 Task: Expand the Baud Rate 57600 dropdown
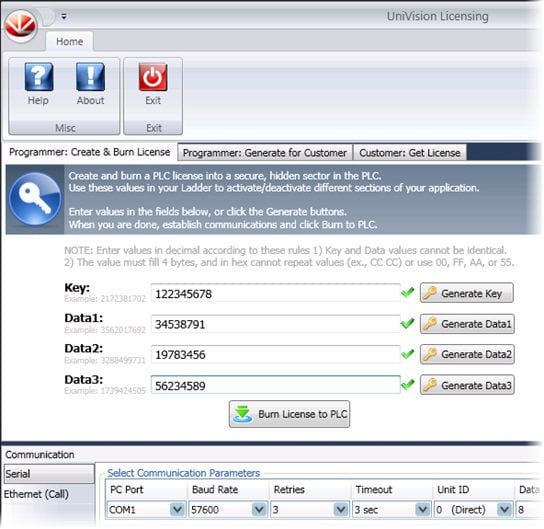tap(259, 510)
